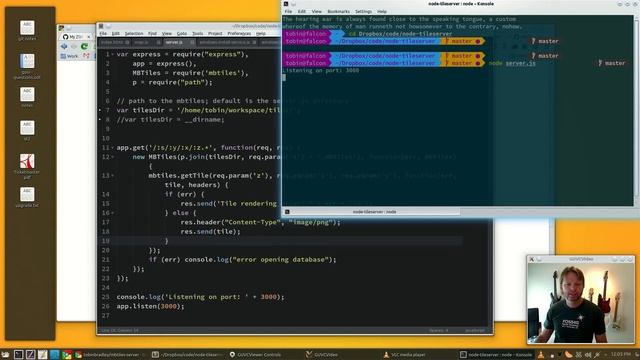Click taskbar clock

coord(622,355)
